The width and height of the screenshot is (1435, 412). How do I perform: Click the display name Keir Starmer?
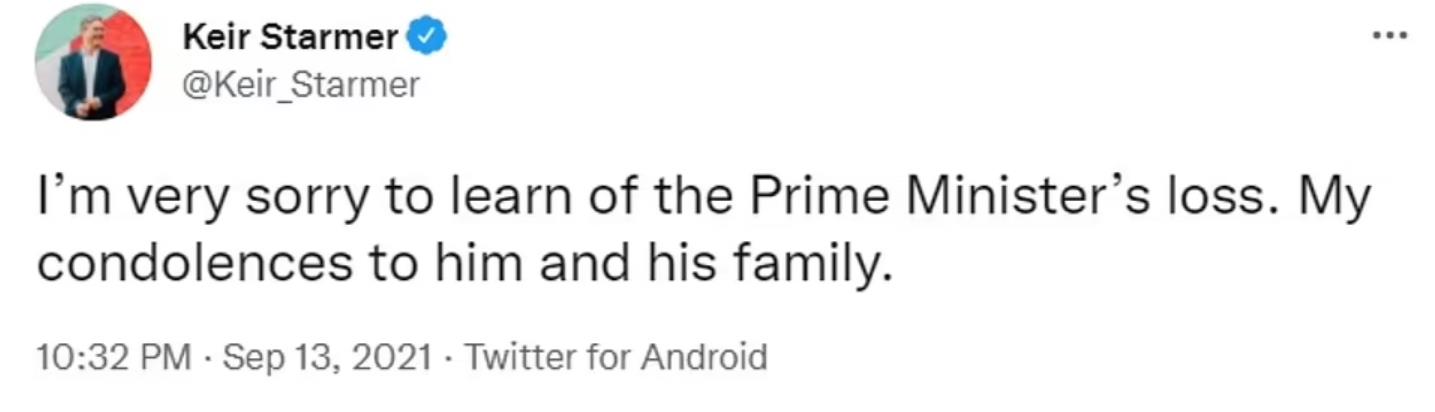(290, 38)
